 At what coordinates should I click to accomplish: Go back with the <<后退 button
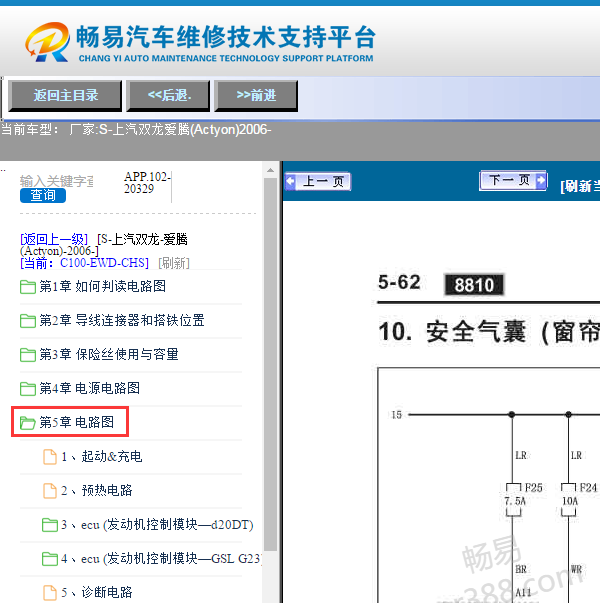point(168,95)
